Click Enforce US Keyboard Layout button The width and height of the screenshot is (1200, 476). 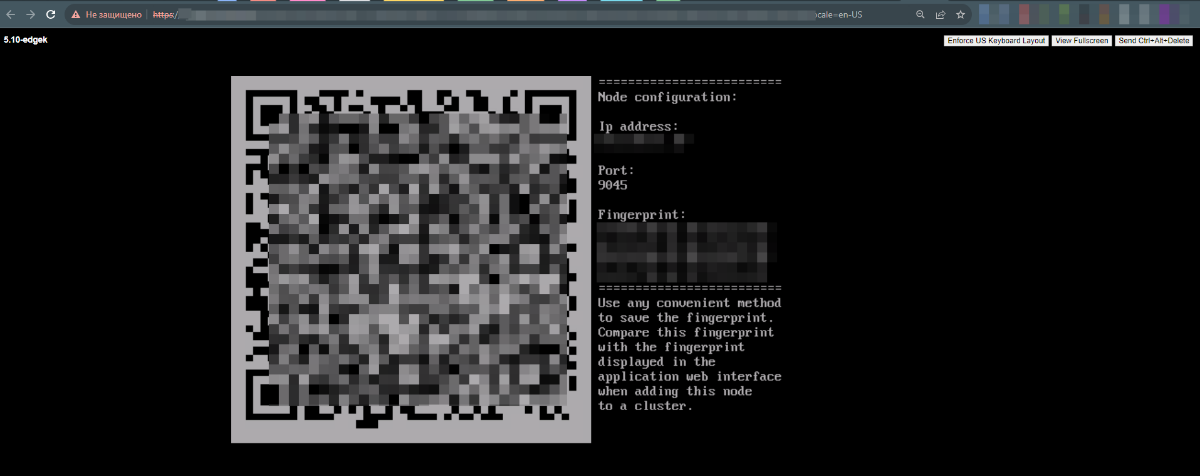[996, 41]
